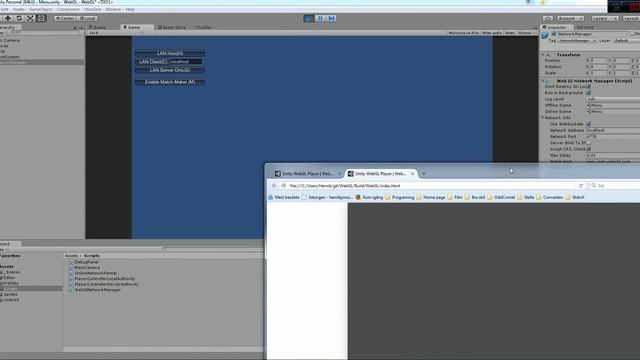Click the LAN Host(H) button in Game view

(170, 53)
